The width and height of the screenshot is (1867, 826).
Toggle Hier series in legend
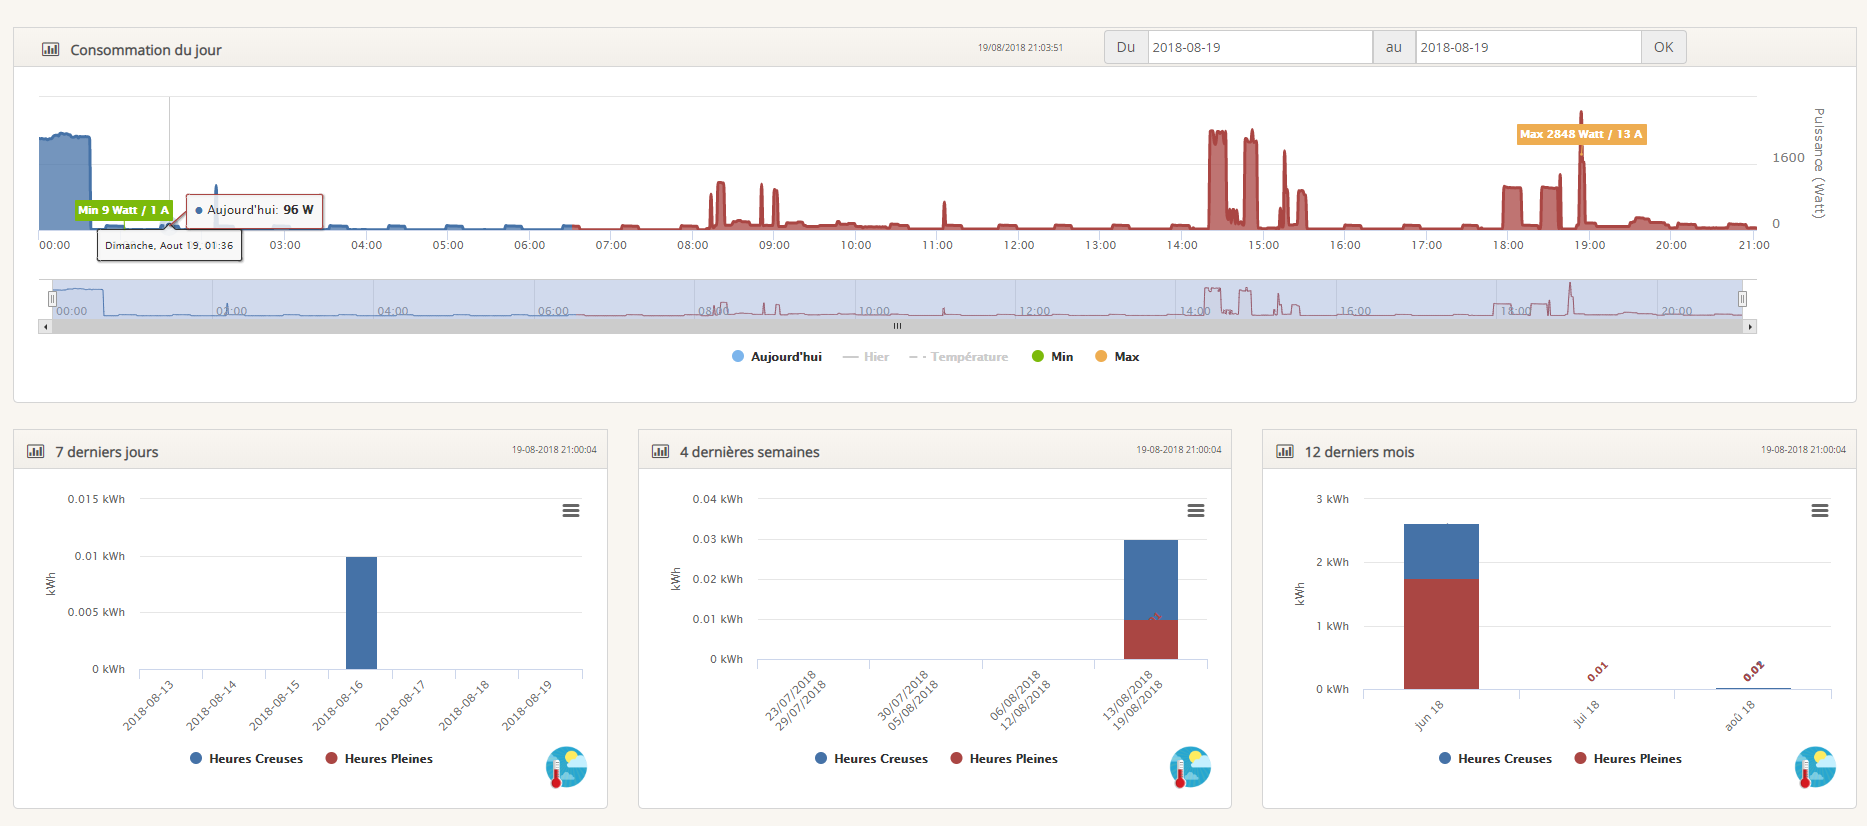[x=866, y=356]
